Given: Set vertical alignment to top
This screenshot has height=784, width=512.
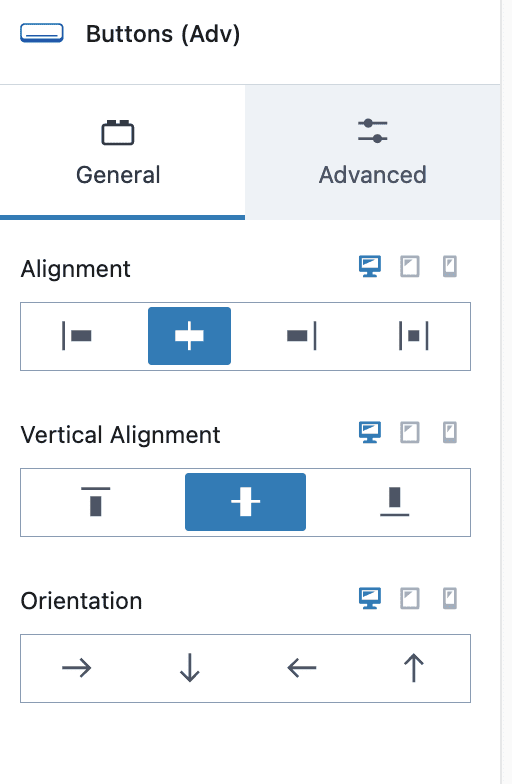Looking at the screenshot, I should (96, 502).
